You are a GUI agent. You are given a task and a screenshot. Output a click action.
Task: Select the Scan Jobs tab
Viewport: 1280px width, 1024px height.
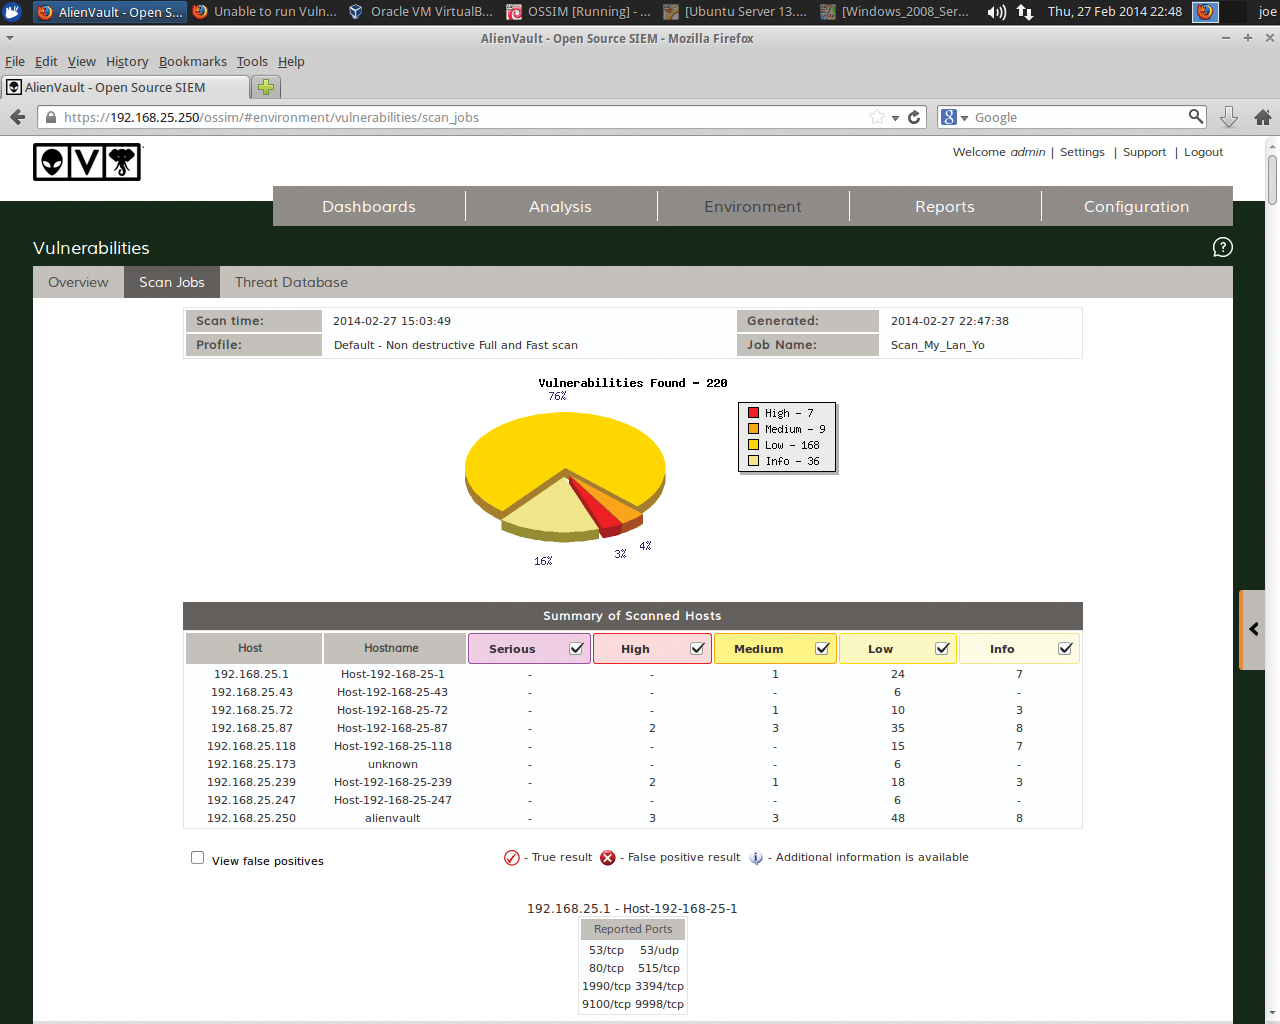(x=172, y=282)
